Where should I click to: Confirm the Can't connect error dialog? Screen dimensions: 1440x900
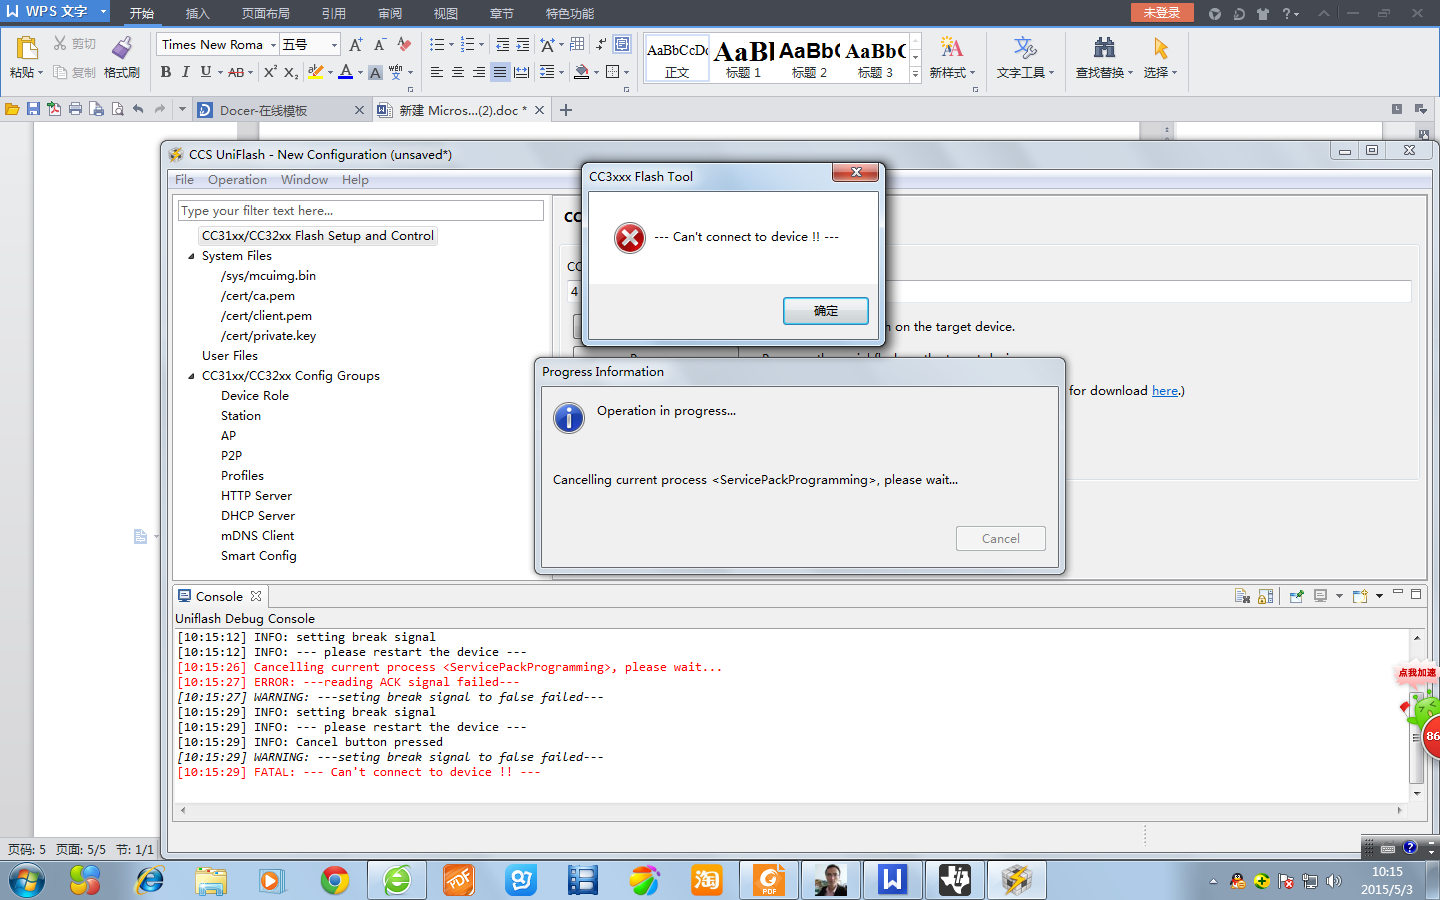[x=826, y=311]
